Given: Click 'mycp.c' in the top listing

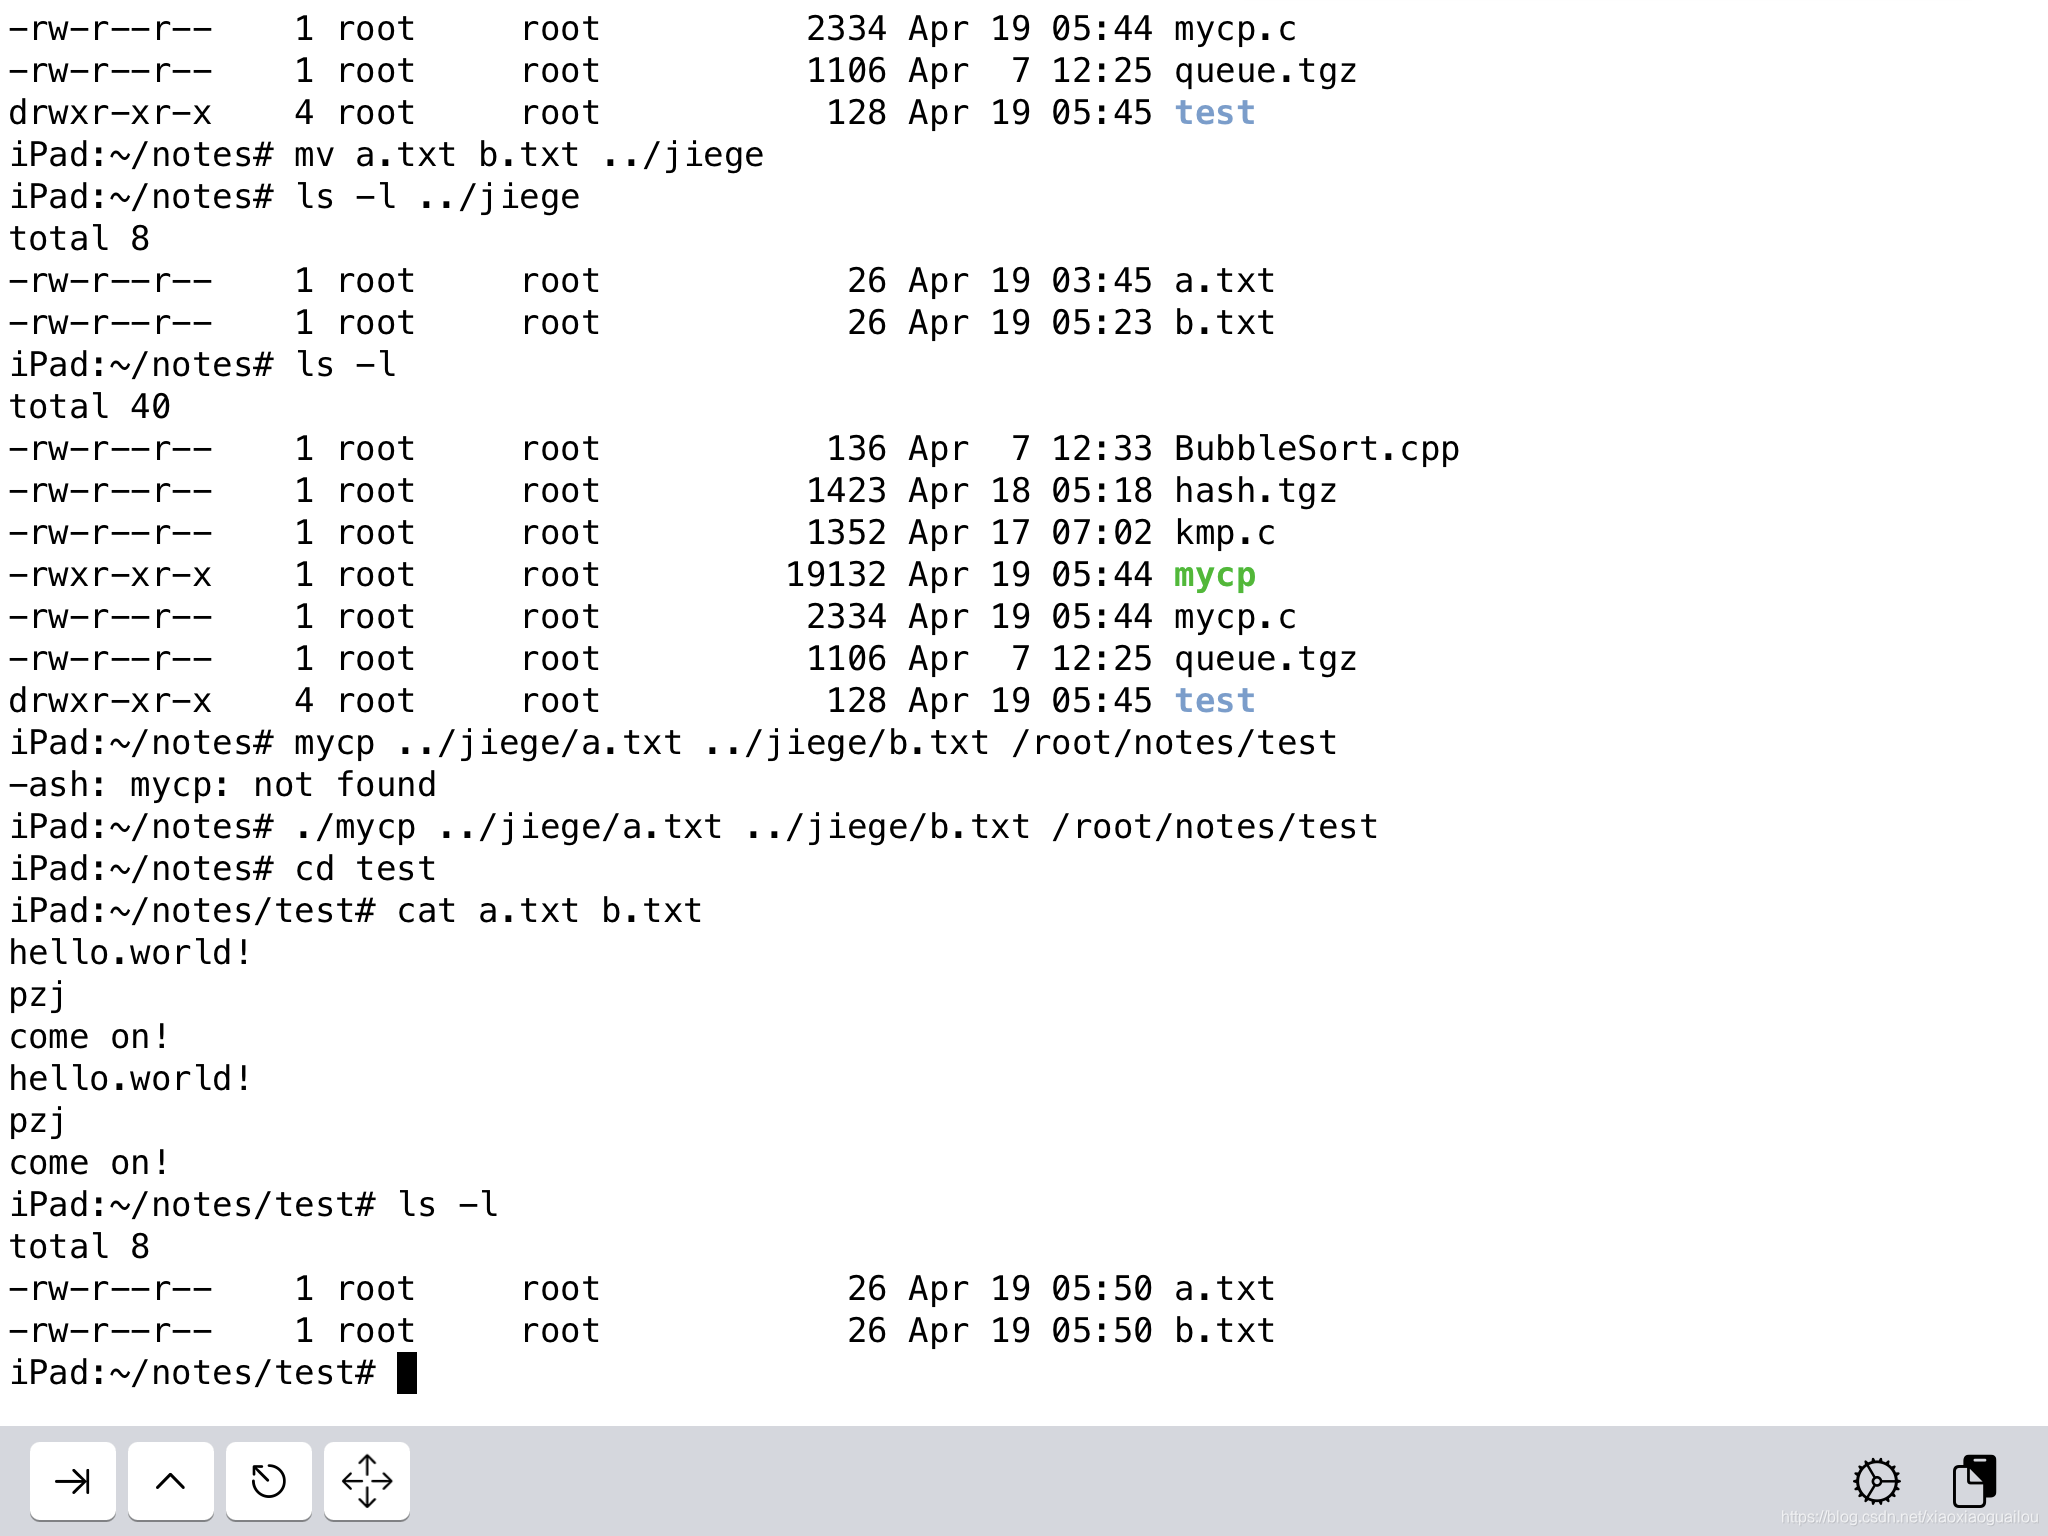Looking at the screenshot, I should (1235, 29).
